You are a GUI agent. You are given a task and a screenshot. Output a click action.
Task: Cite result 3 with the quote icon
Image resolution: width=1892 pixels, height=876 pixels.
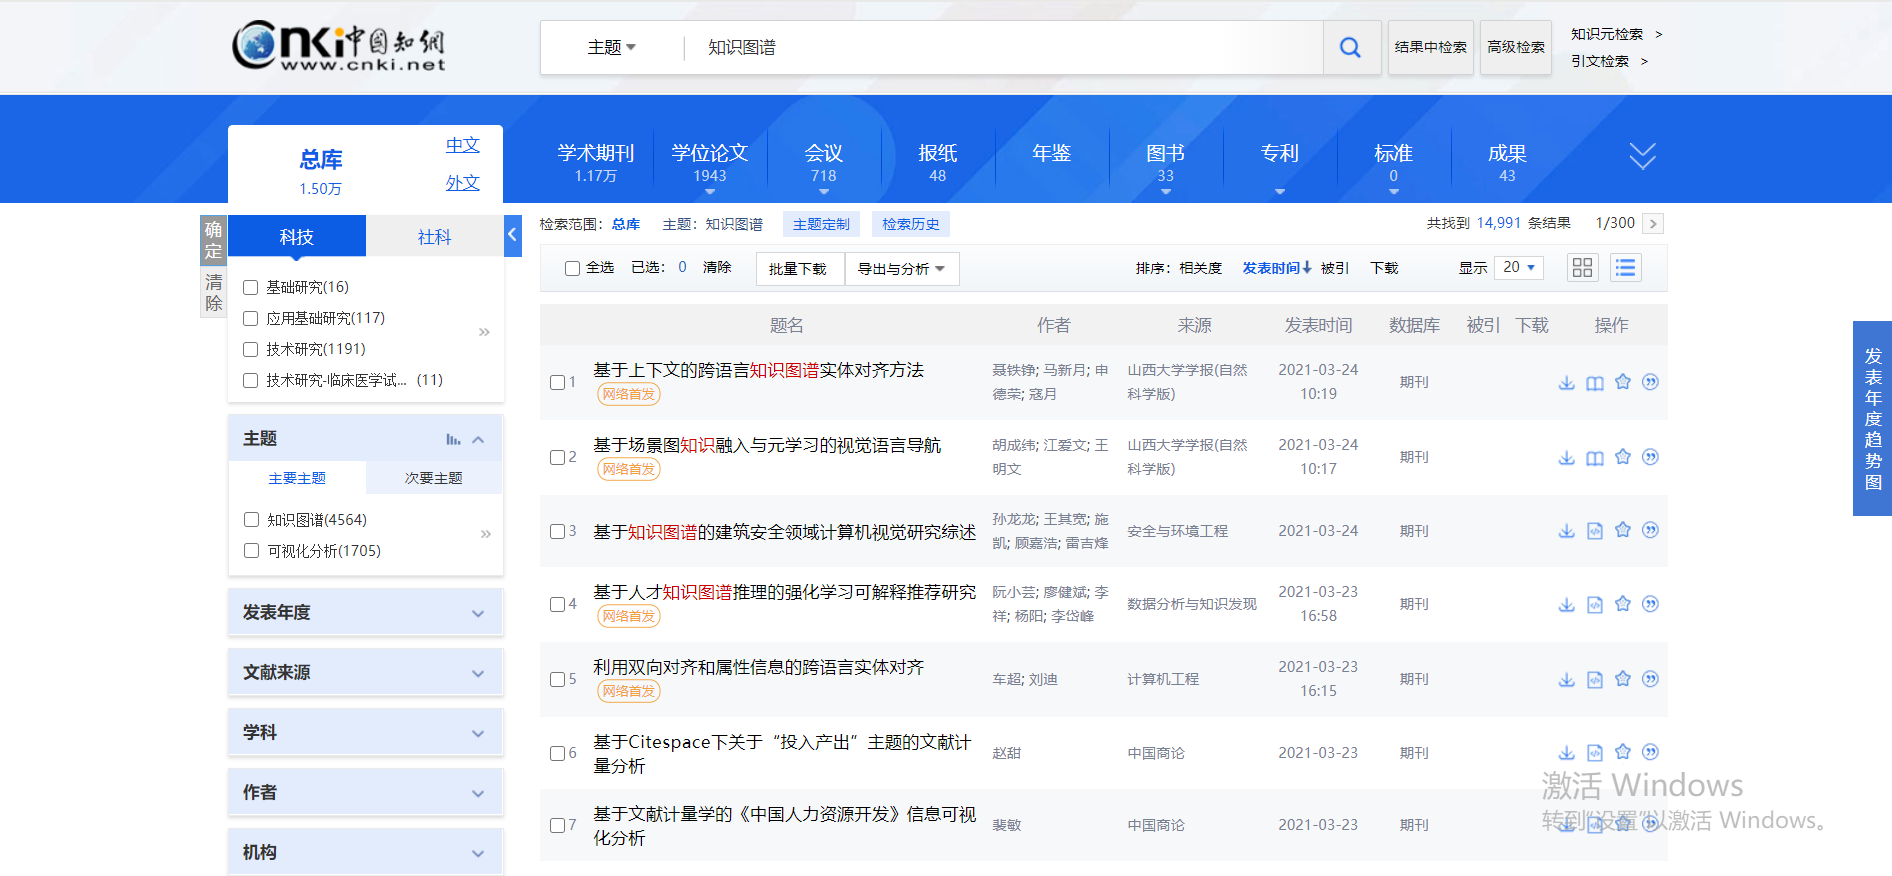[1651, 530]
